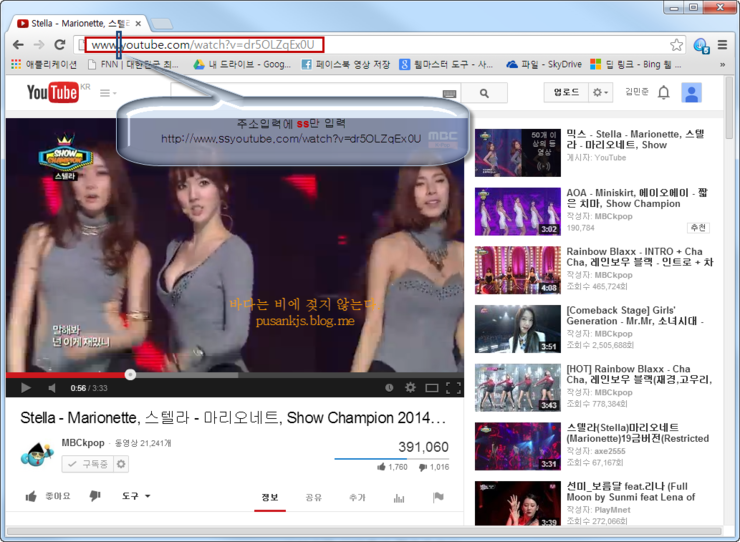Select the 정보 tab
Viewport: 740px width, 542px height.
click(269, 497)
